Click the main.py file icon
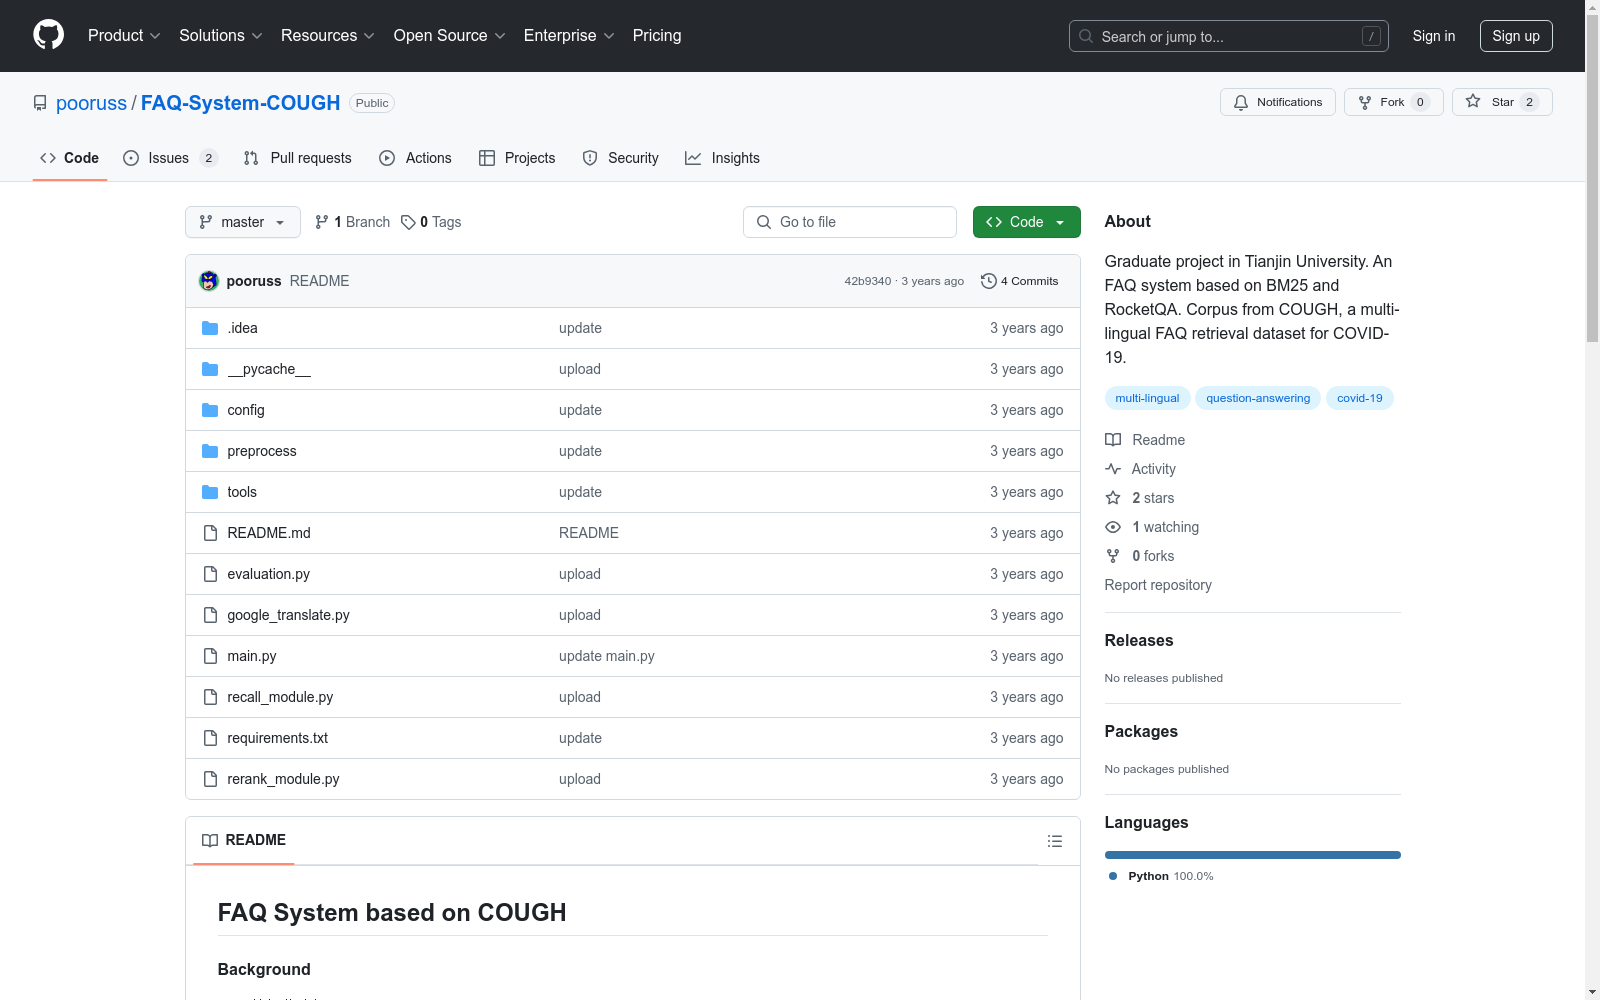The height and width of the screenshot is (1000, 1600). [x=210, y=656]
